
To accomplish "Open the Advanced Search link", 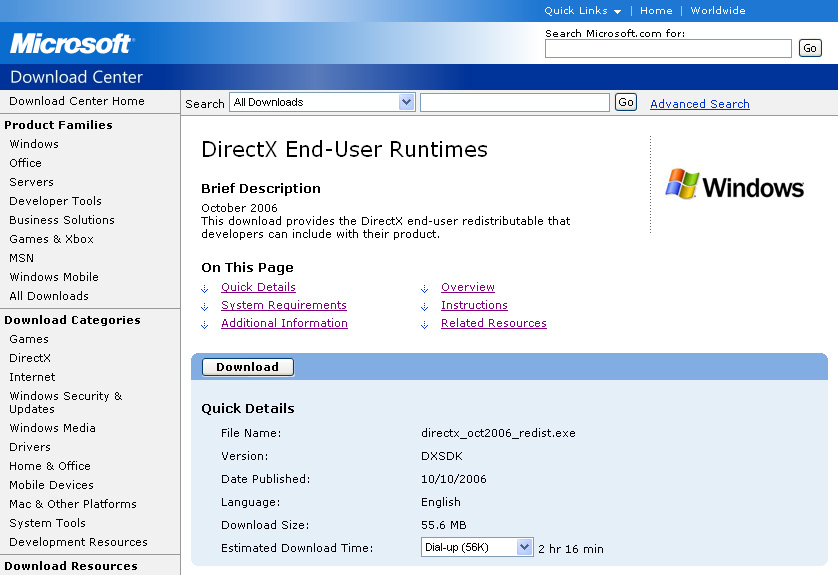I will pyautogui.click(x=699, y=104).
